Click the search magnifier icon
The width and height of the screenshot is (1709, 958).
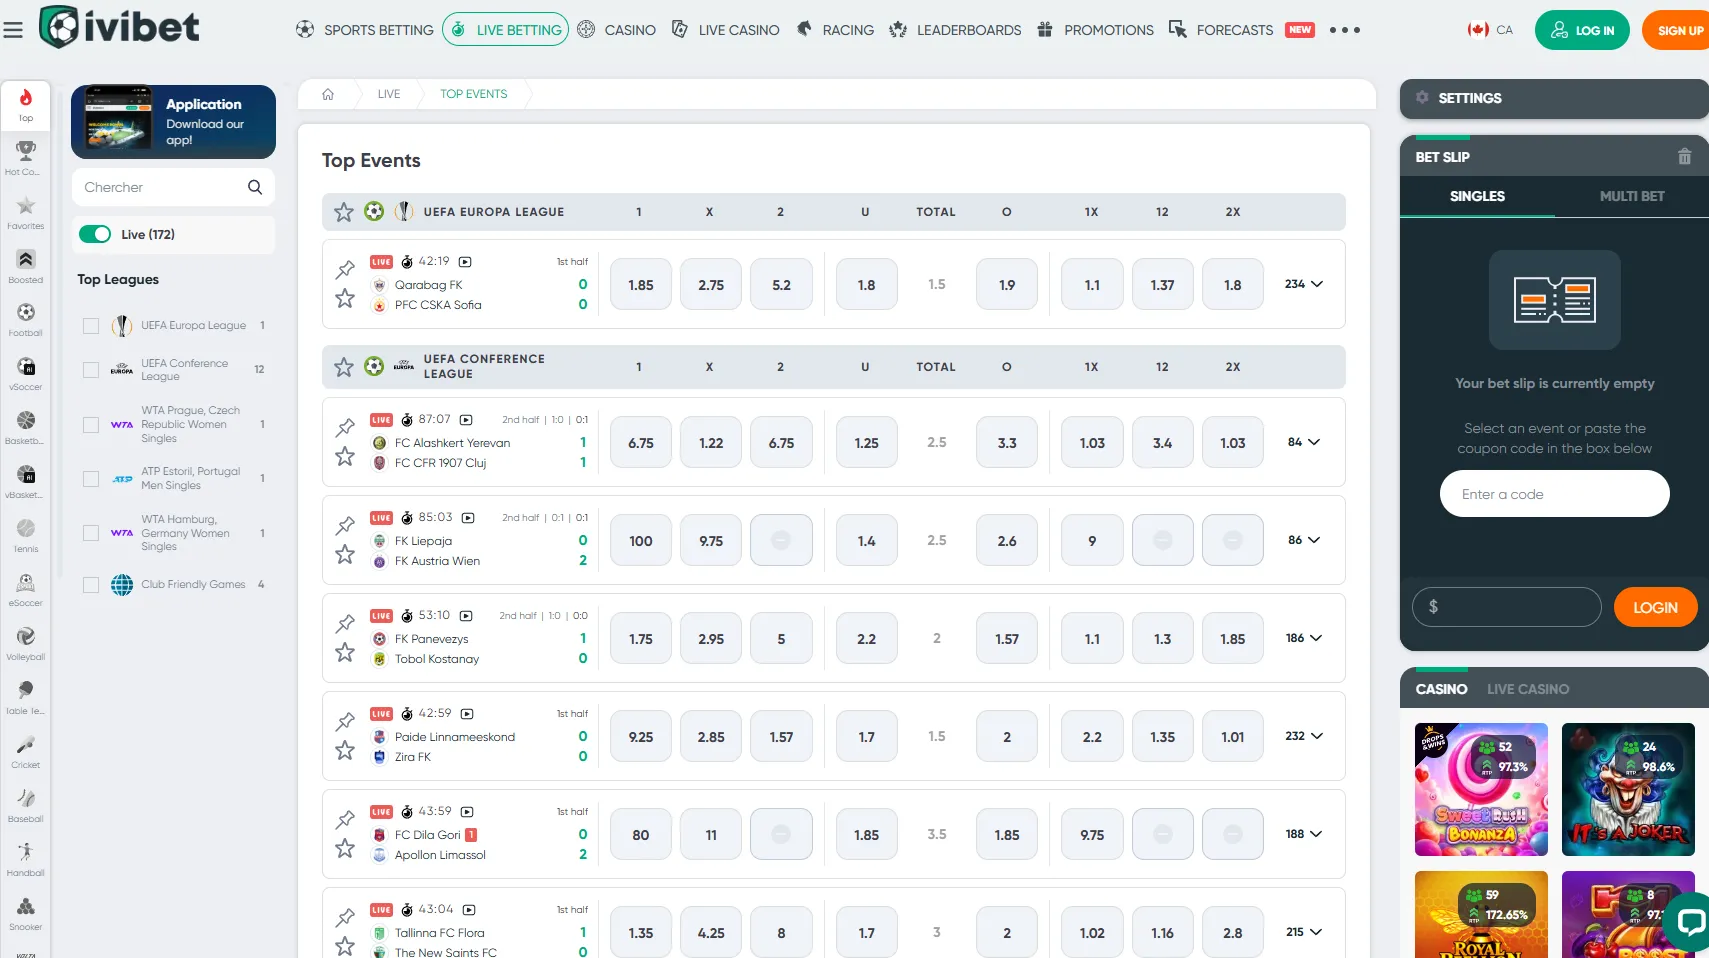(255, 187)
